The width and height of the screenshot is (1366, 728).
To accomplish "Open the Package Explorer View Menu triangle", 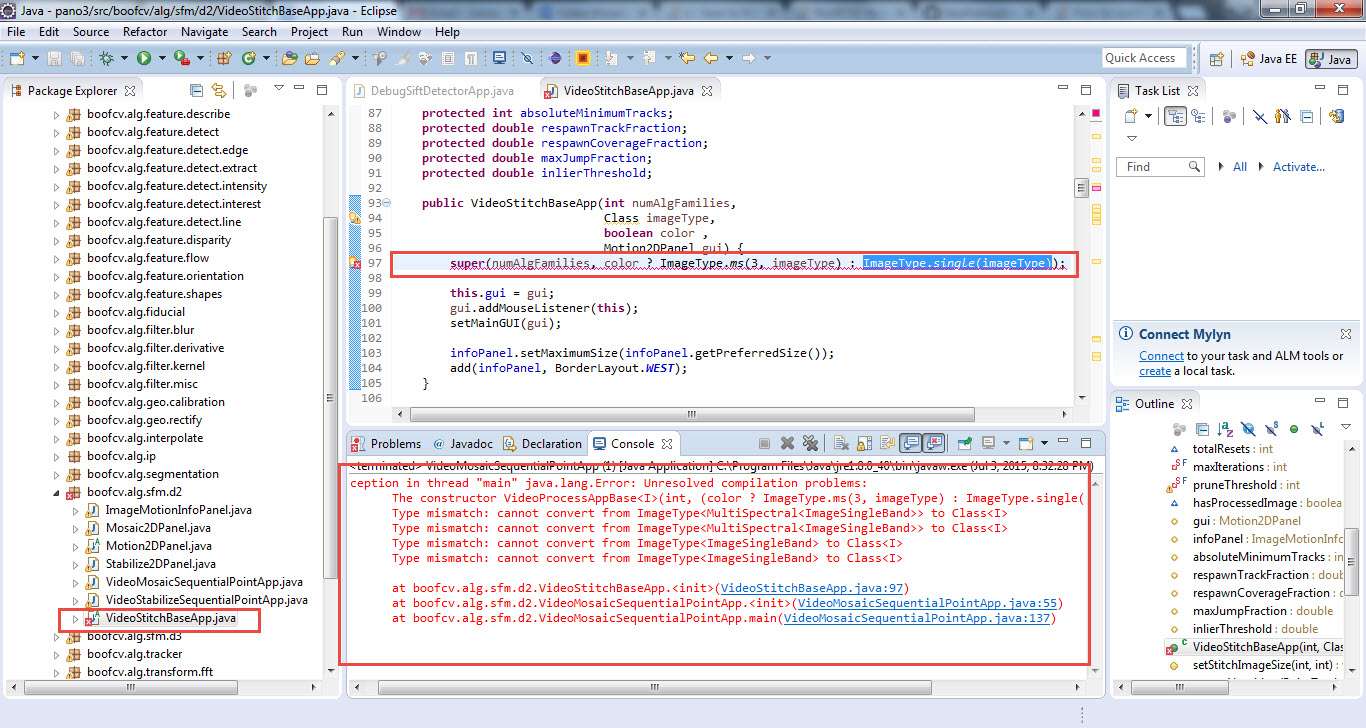I will pos(279,88).
